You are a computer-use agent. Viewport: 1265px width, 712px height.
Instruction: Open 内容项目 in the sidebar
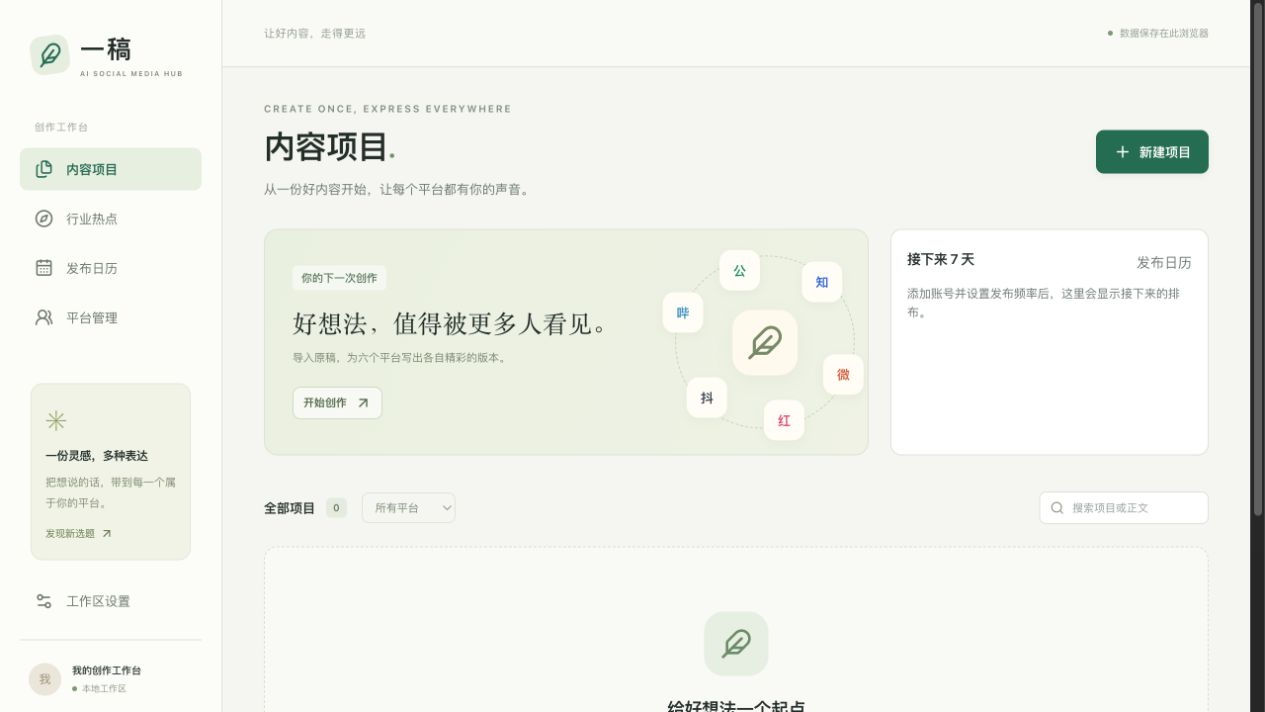point(110,169)
